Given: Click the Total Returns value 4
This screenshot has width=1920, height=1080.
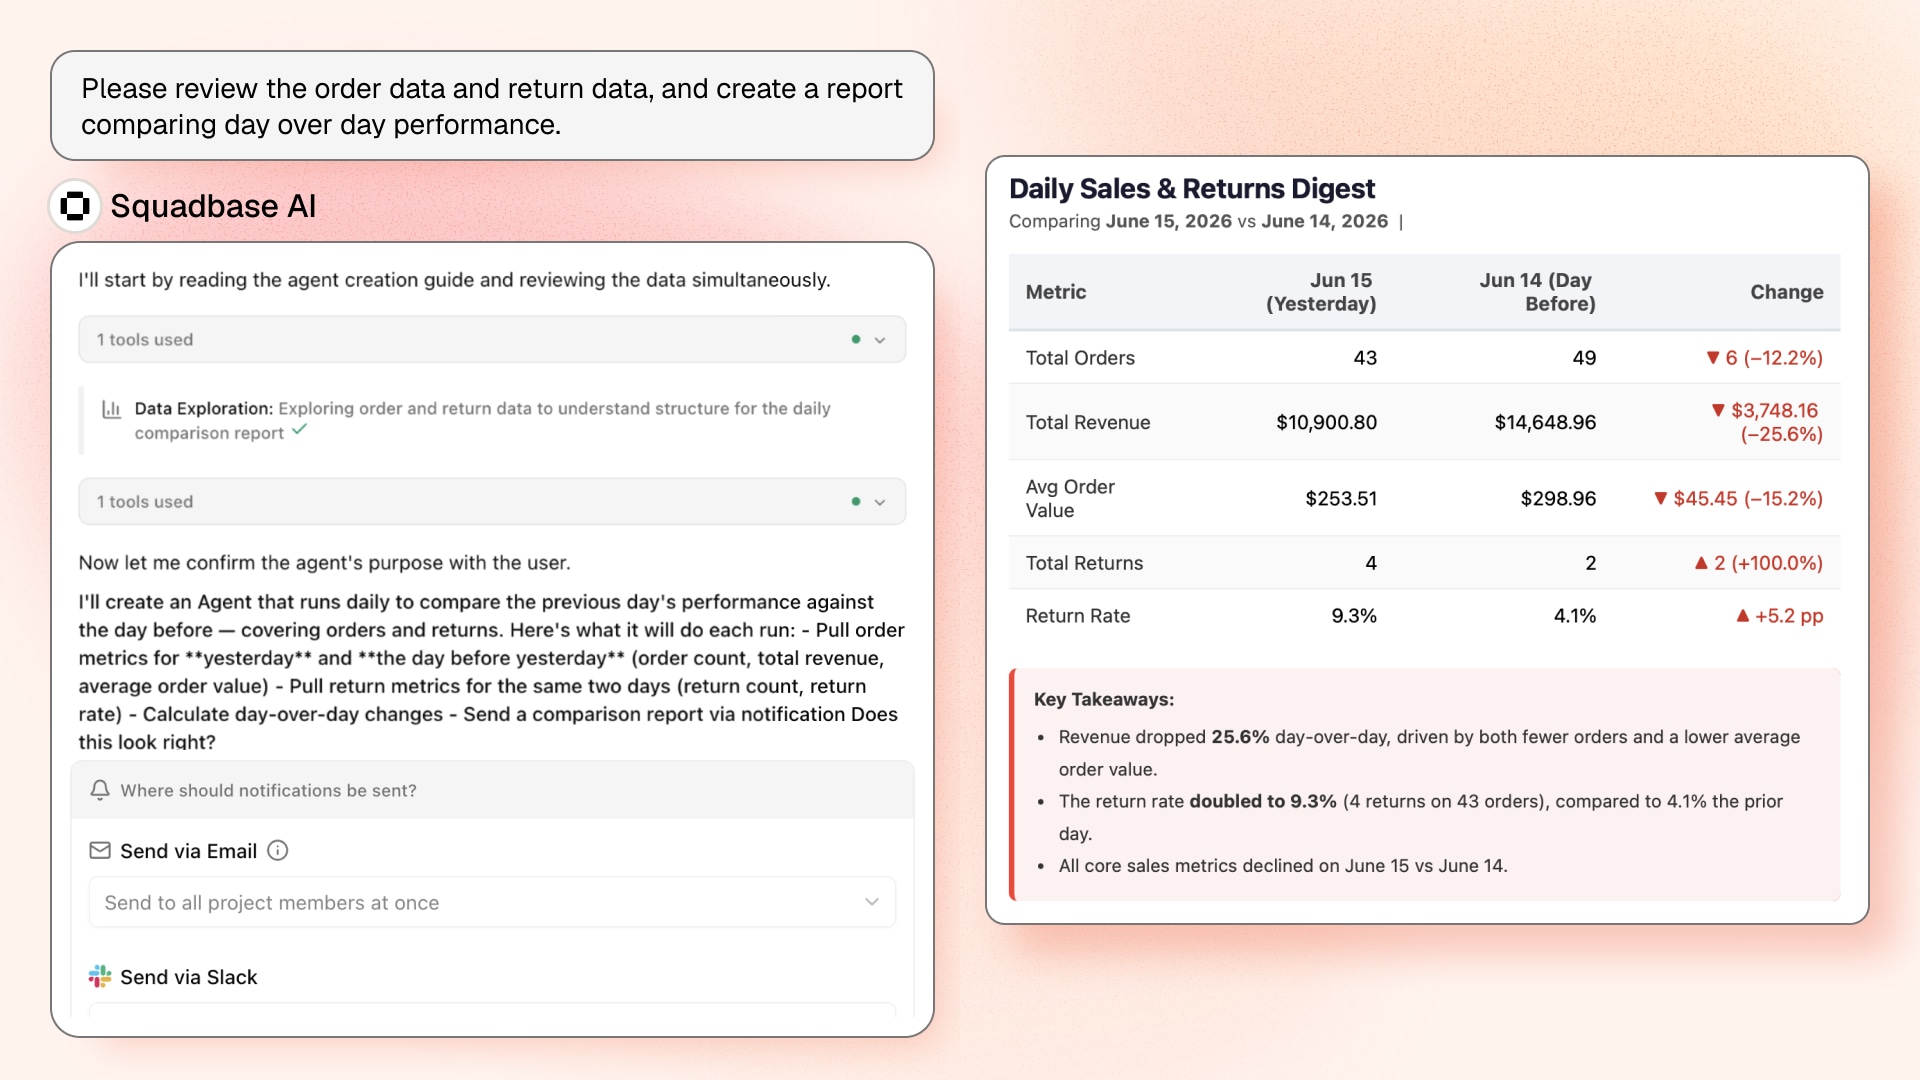Looking at the screenshot, I should pyautogui.click(x=1371, y=563).
